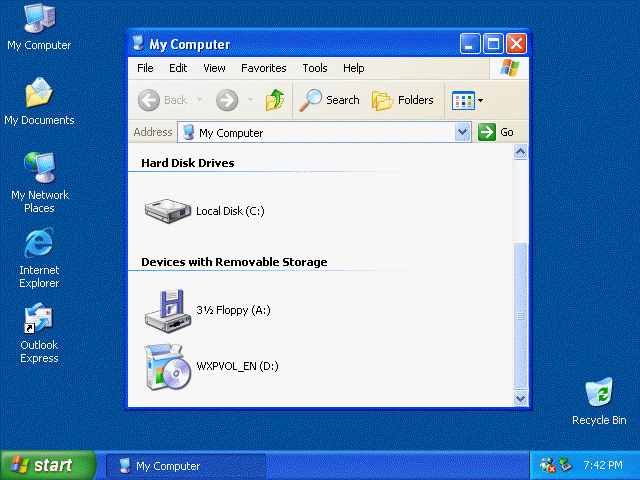Open the Edit menu
This screenshot has height=480, width=640.
pos(178,68)
